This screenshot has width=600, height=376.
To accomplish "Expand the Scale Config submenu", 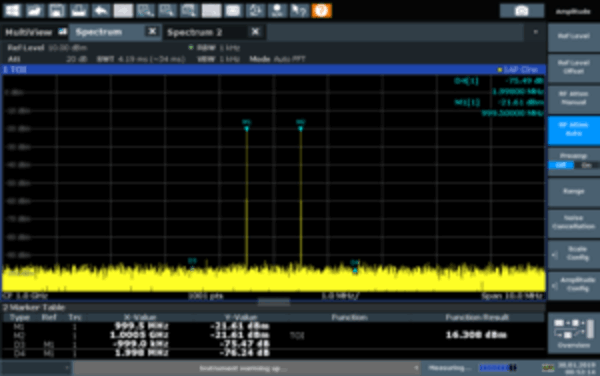I will (574, 254).
